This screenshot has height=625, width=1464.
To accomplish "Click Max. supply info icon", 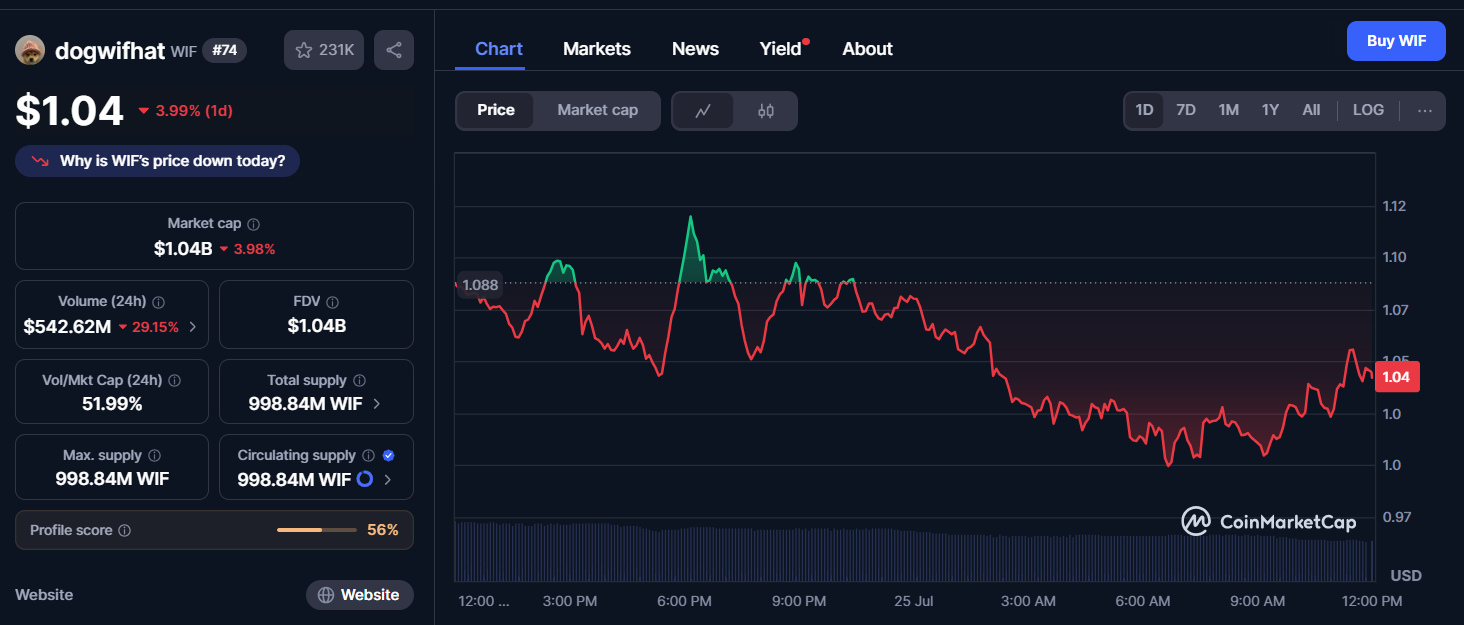I will tap(155, 456).
